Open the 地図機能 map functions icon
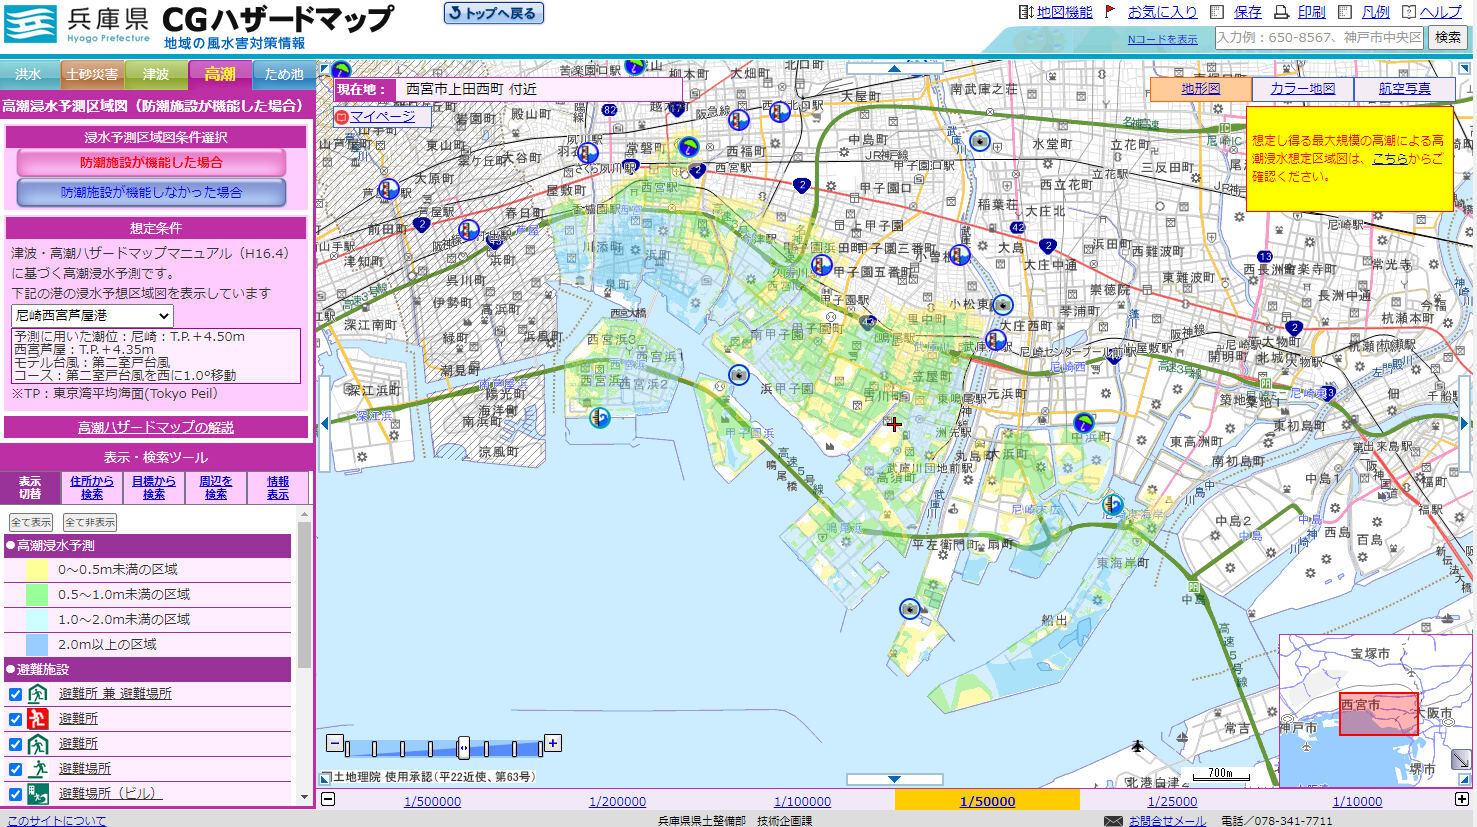This screenshot has height=827, width=1477. (x=1022, y=13)
